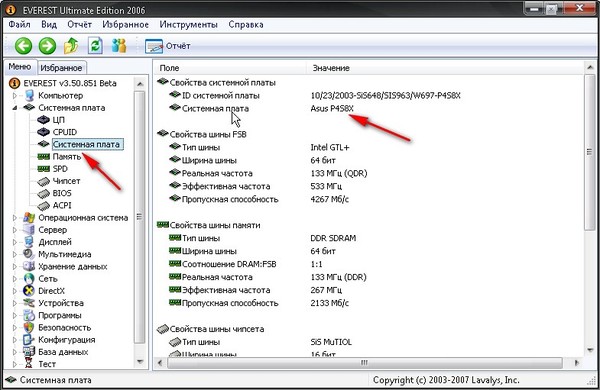This screenshot has height=390, width=600.
Task: Expand the Операционная система node
Action: [x=15, y=218]
